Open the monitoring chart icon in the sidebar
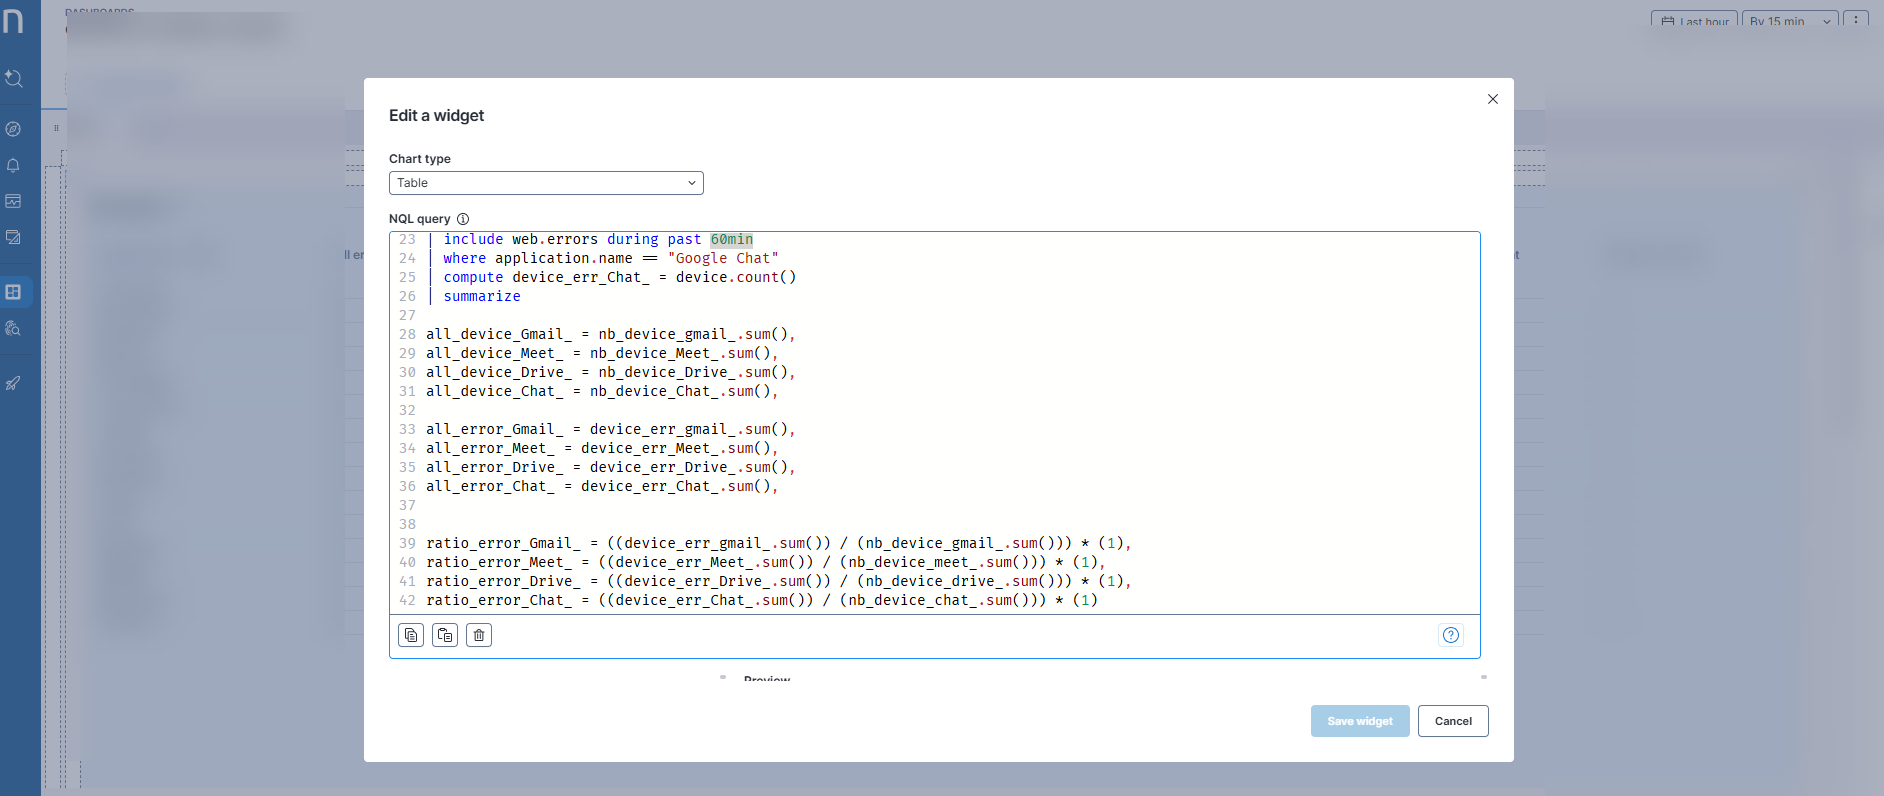The width and height of the screenshot is (1884, 796). [x=13, y=201]
